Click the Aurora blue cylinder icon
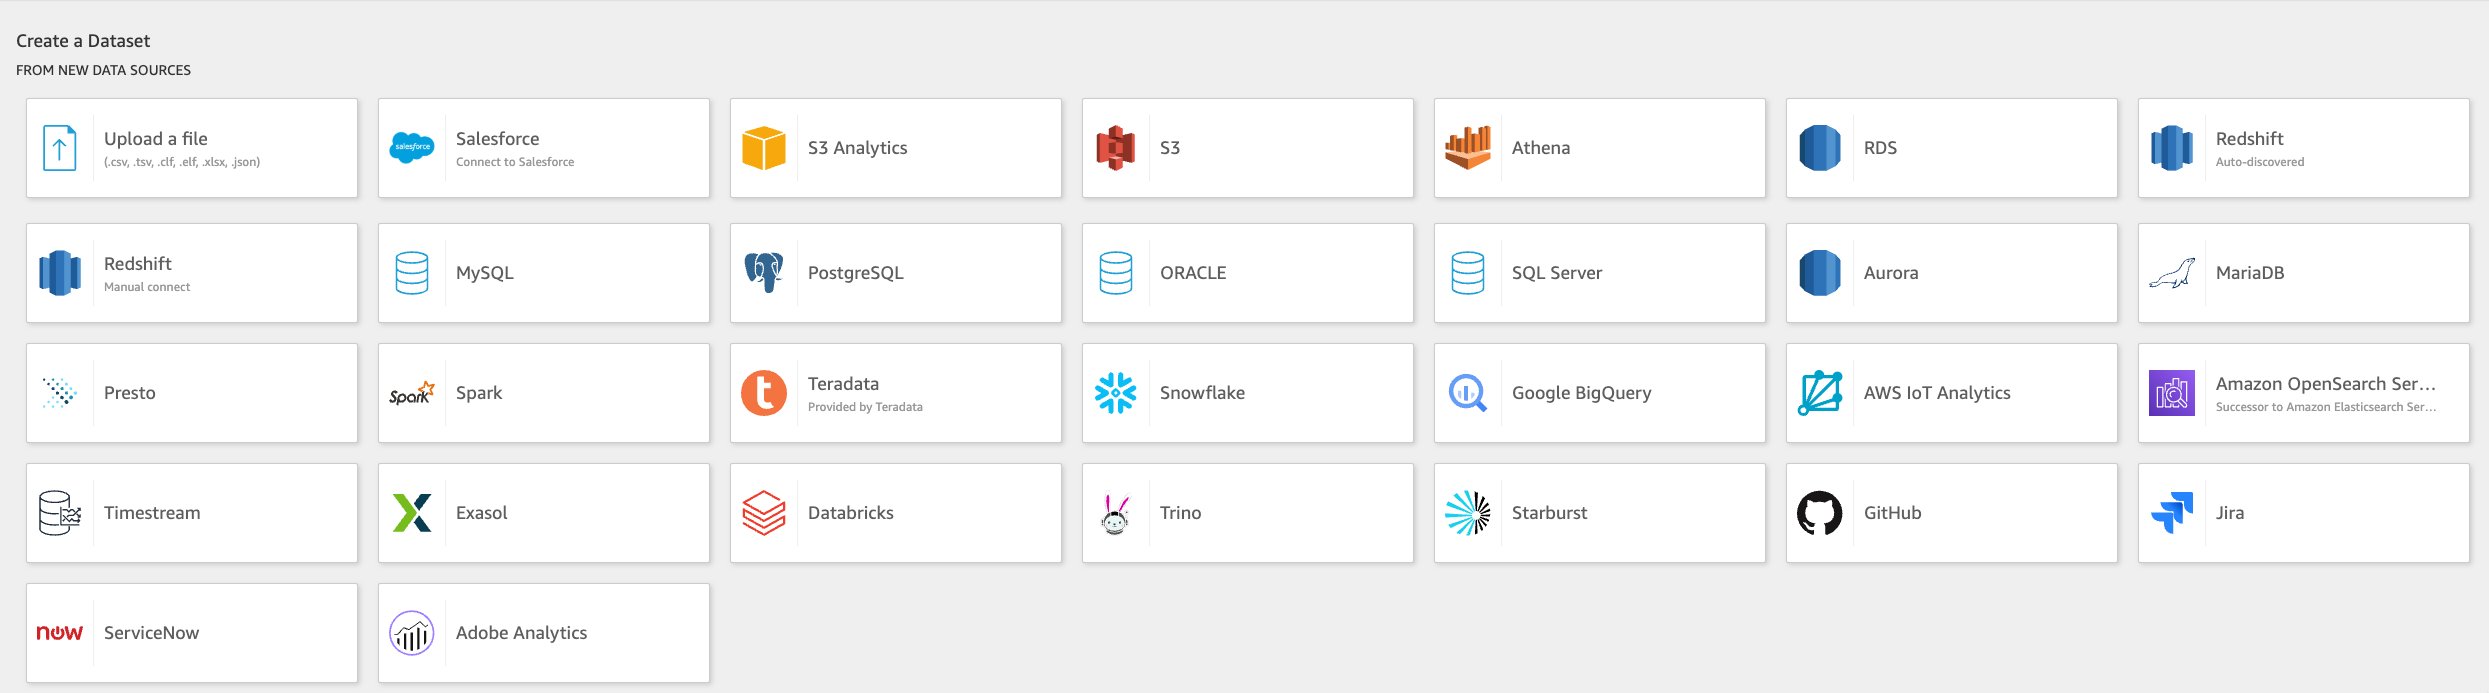Screen dimensions: 2489x693 (x=1820, y=273)
